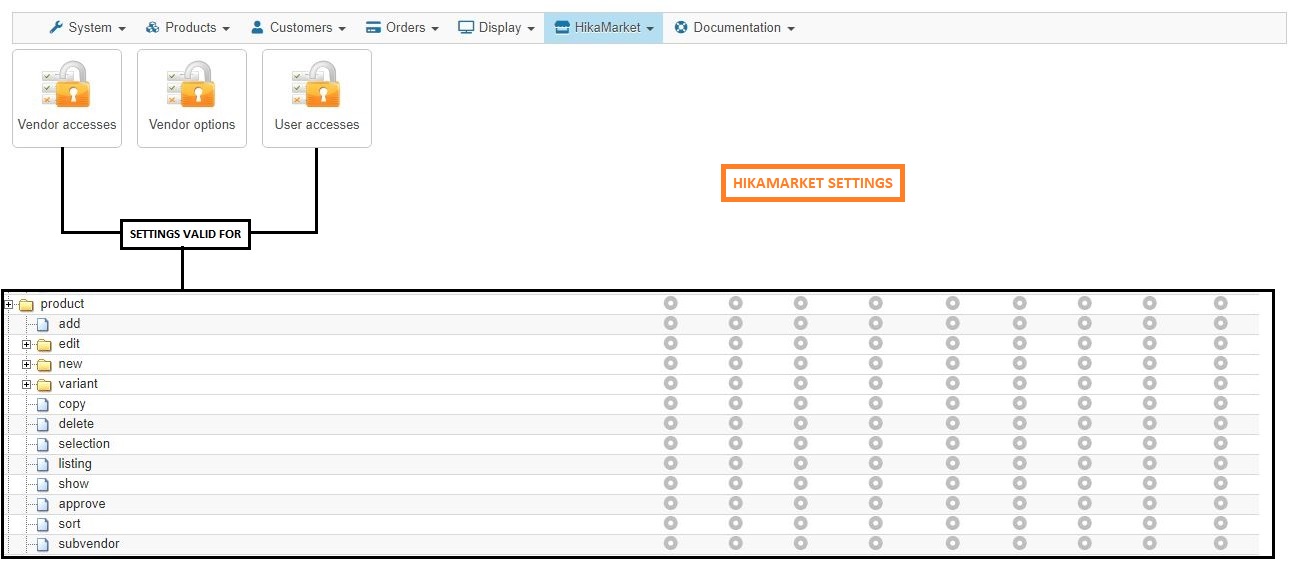Open the System menu
The width and height of the screenshot is (1292, 567).
click(x=87, y=28)
